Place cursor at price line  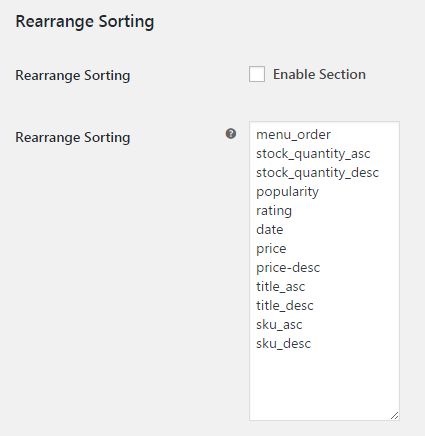tap(271, 249)
